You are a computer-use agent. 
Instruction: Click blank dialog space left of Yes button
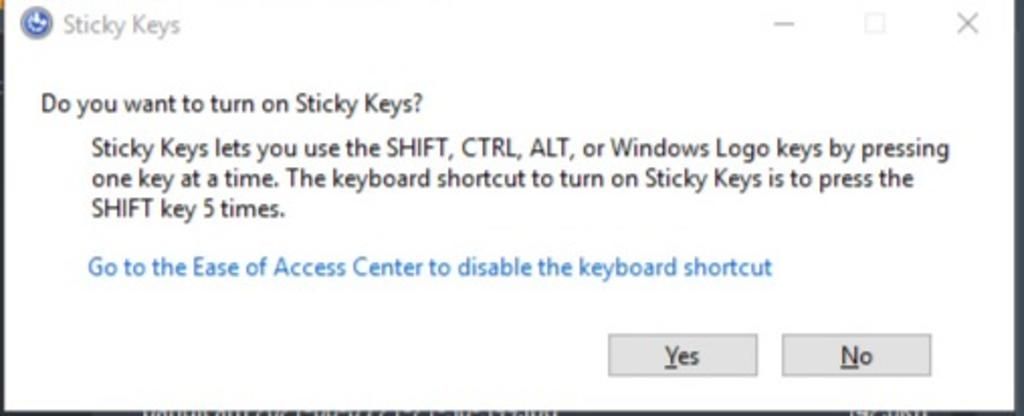coord(350,355)
